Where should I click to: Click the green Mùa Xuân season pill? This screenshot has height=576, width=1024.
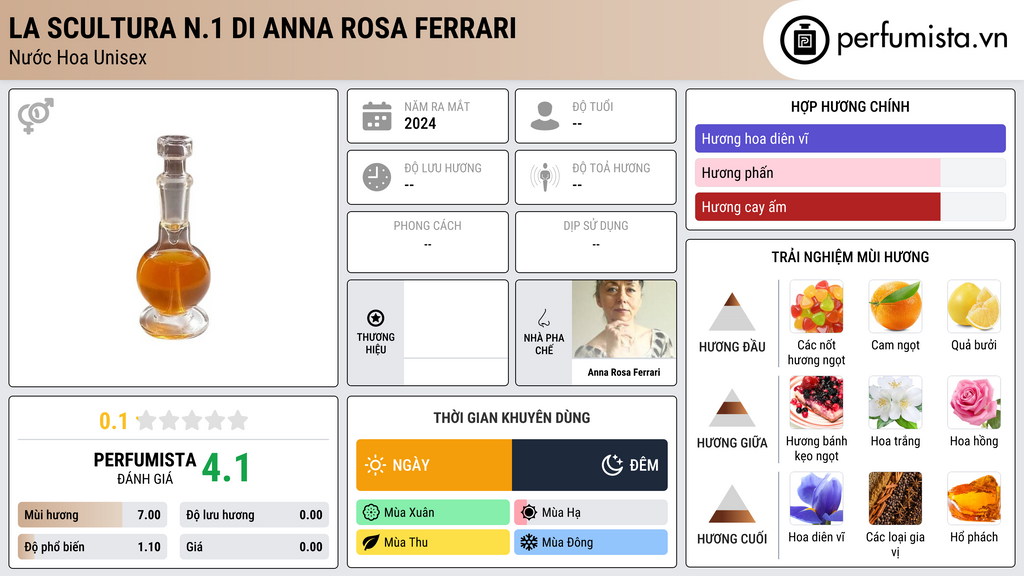433,513
